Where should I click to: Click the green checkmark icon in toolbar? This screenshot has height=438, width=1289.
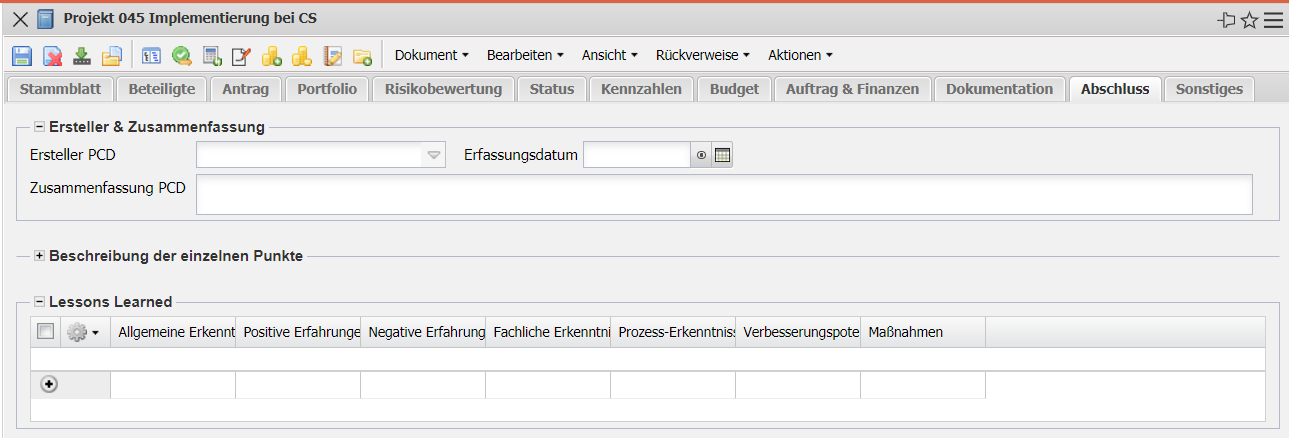(182, 56)
